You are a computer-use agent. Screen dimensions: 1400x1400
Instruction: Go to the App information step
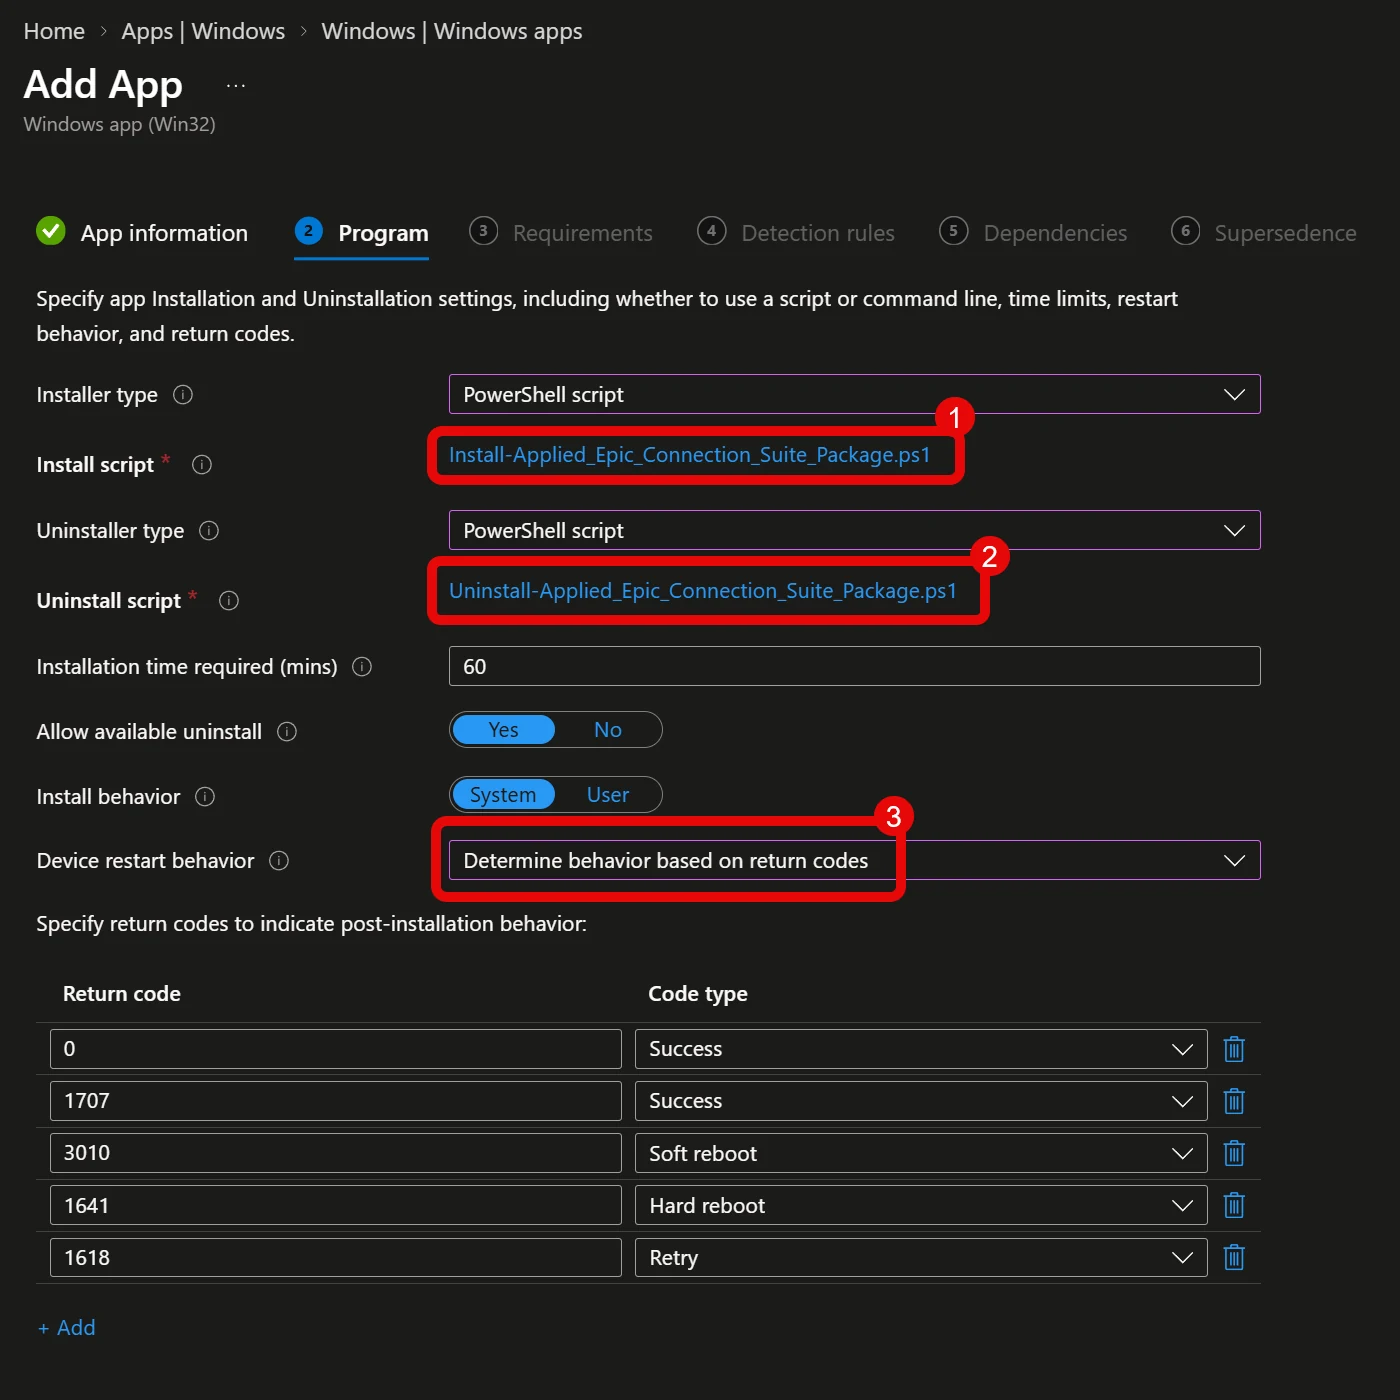click(x=142, y=233)
